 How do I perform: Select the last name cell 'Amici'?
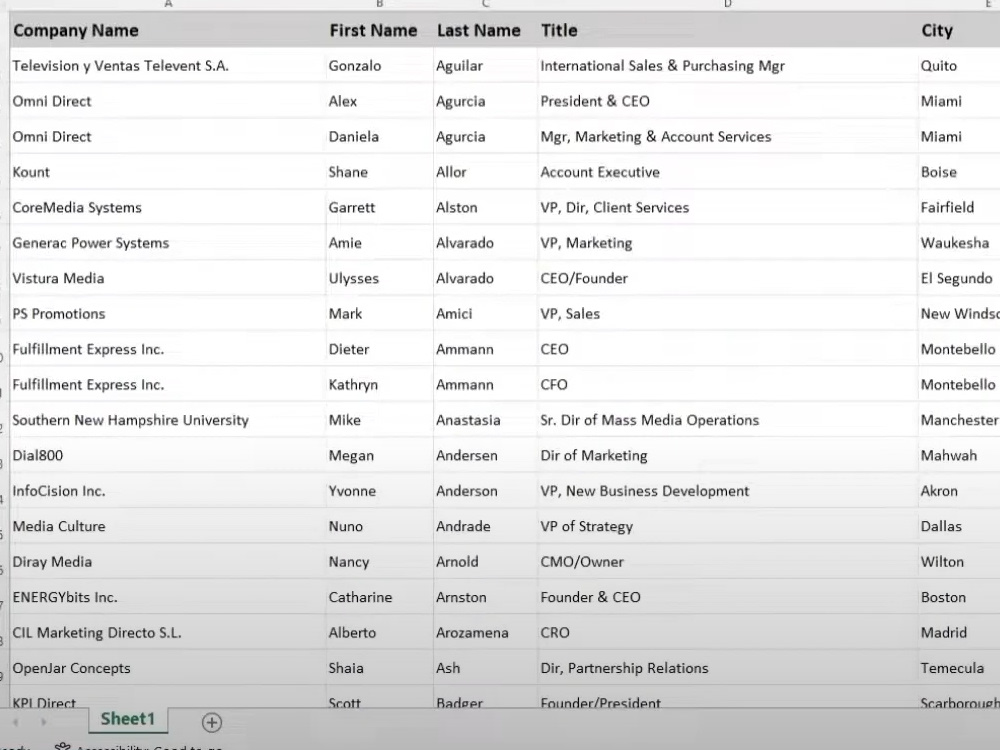pos(485,314)
